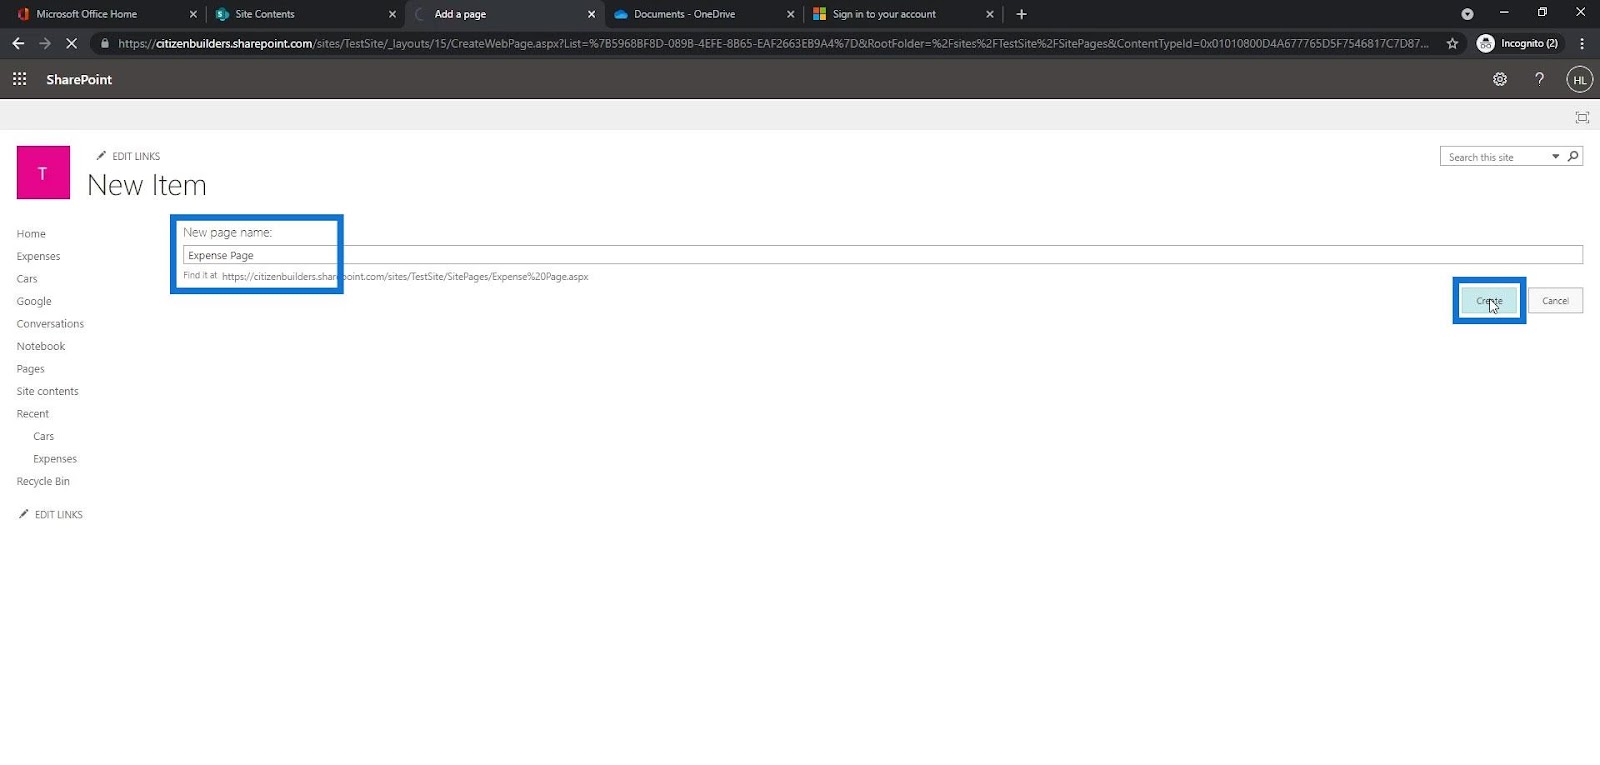1600x765 pixels.
Task: Stop loading the page
Action: click(71, 43)
